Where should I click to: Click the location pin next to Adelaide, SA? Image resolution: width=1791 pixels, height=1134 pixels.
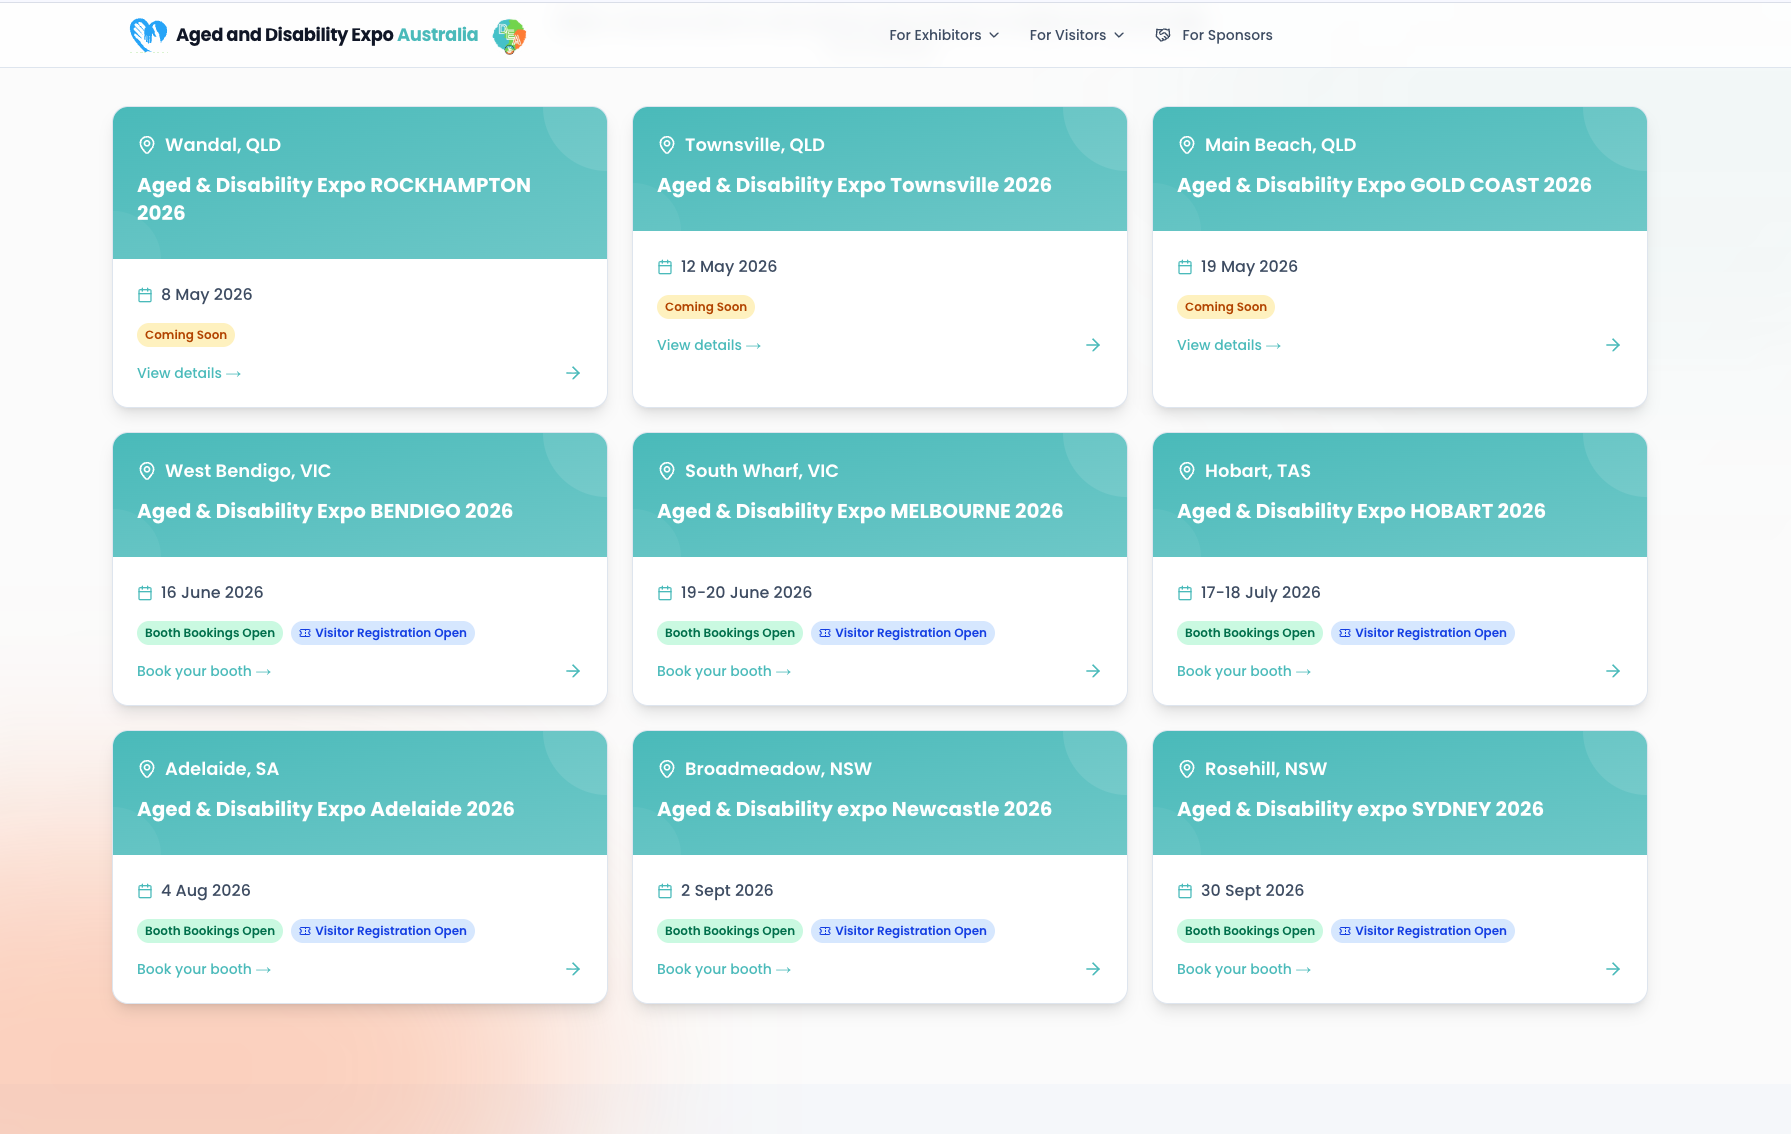click(147, 769)
